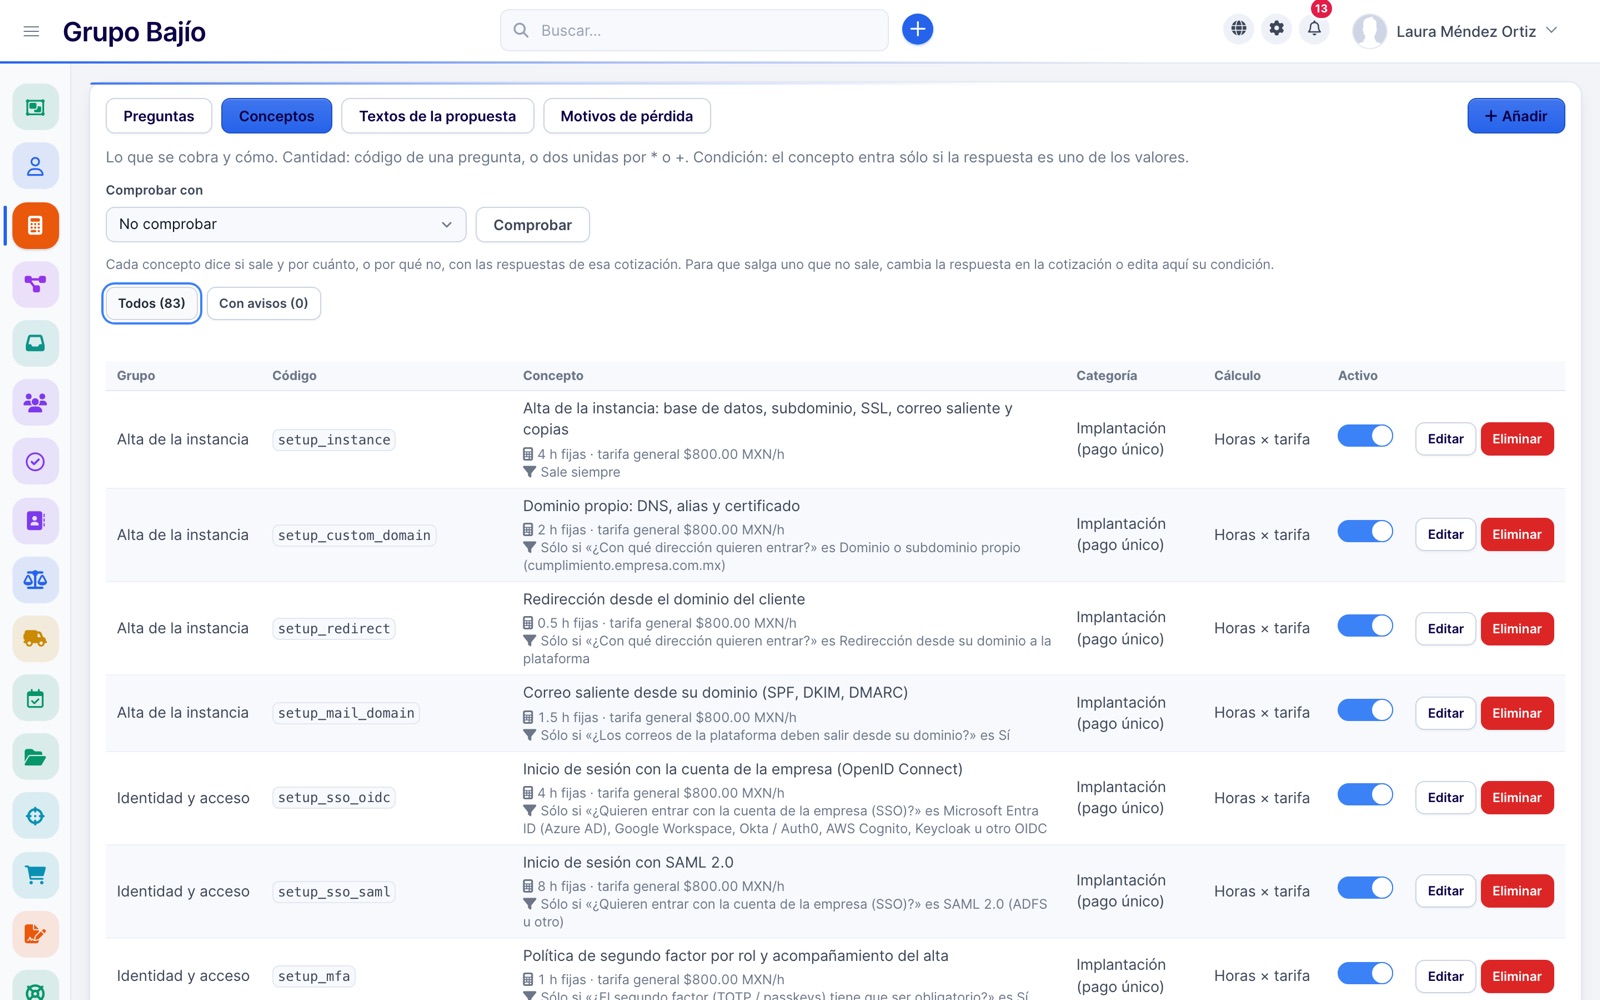1600x1000 pixels.
Task: Open Laura Méndez Ortiz user menu
Action: click(1455, 31)
